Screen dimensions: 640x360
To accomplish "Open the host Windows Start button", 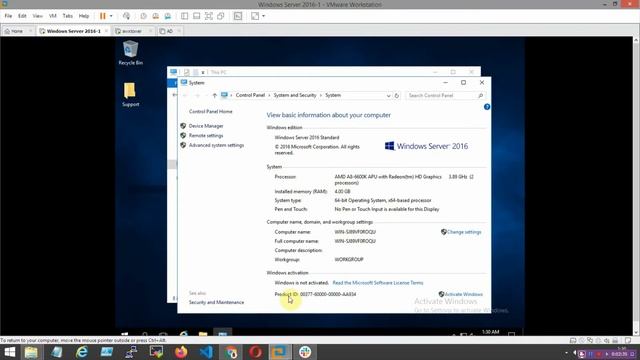I will click(x=9, y=352).
